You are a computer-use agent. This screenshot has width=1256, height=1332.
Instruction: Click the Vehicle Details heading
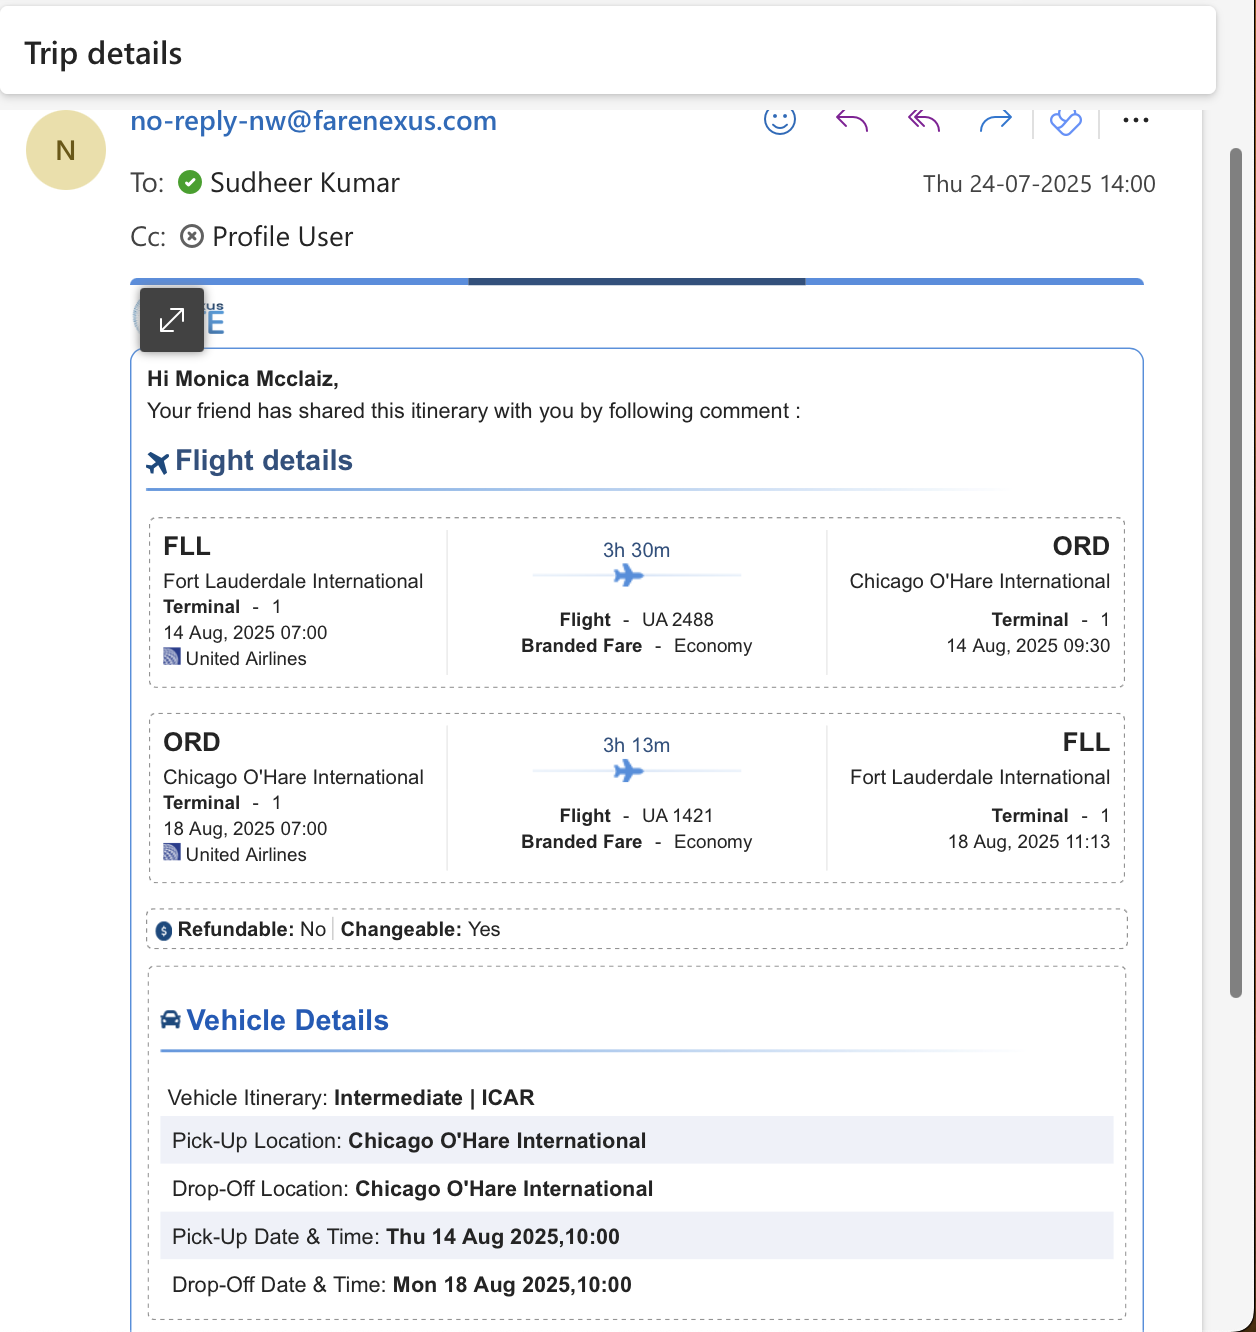tap(288, 1020)
